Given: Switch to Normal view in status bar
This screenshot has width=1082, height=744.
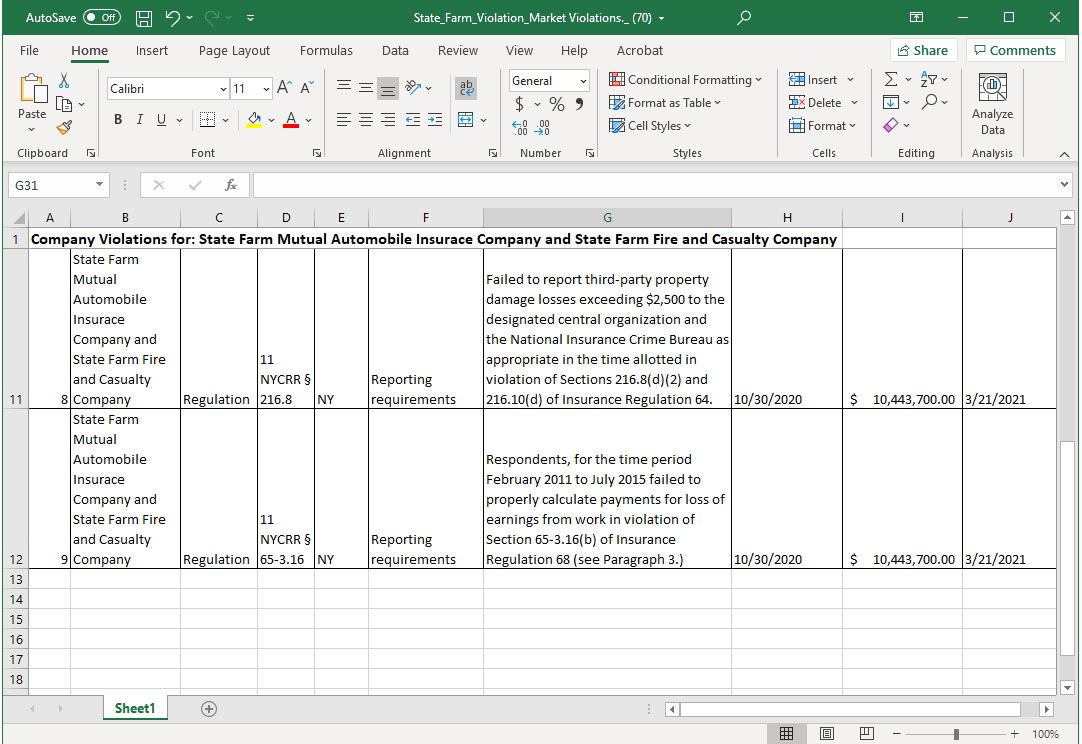Looking at the screenshot, I should pos(786,734).
